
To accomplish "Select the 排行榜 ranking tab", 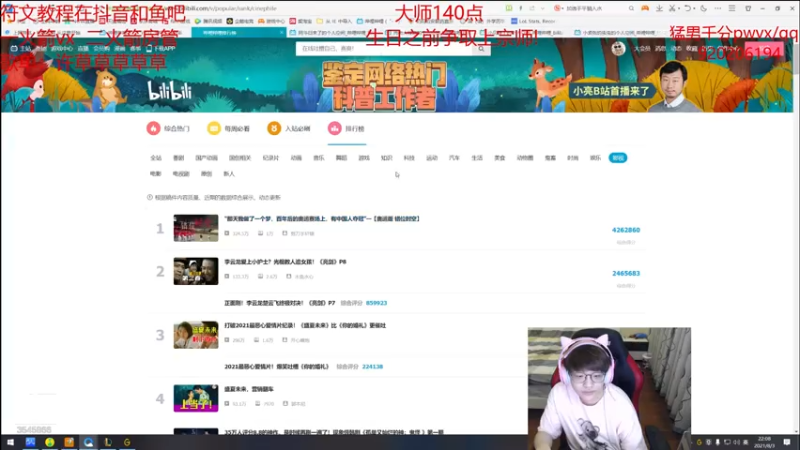I will pyautogui.click(x=346, y=129).
